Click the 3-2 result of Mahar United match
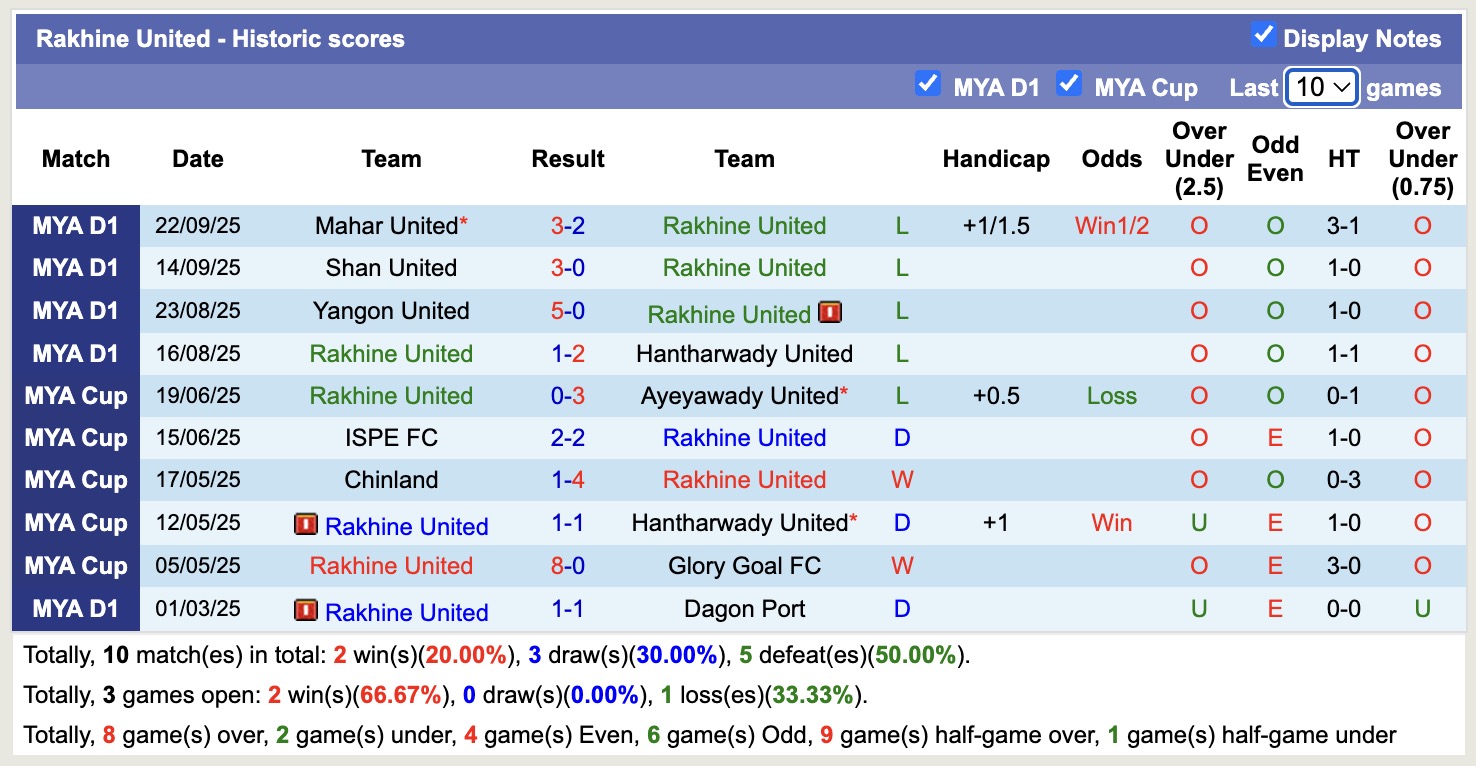This screenshot has width=1476, height=766. point(568,226)
